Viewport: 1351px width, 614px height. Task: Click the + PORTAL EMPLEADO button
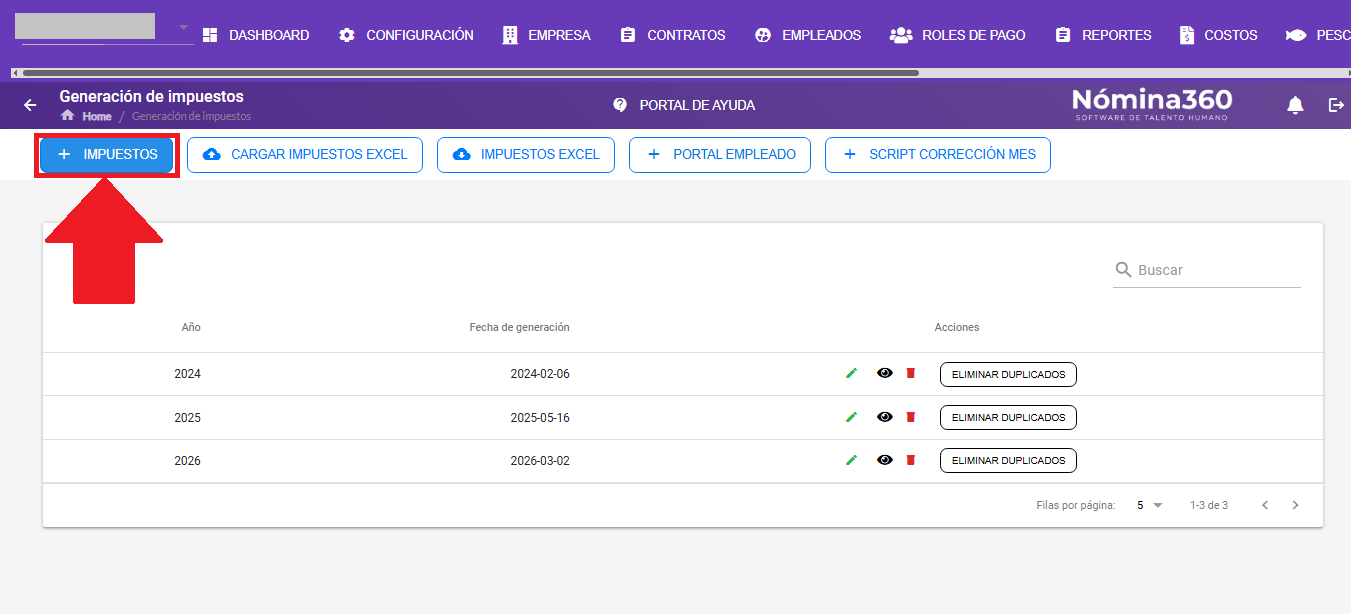tap(720, 155)
